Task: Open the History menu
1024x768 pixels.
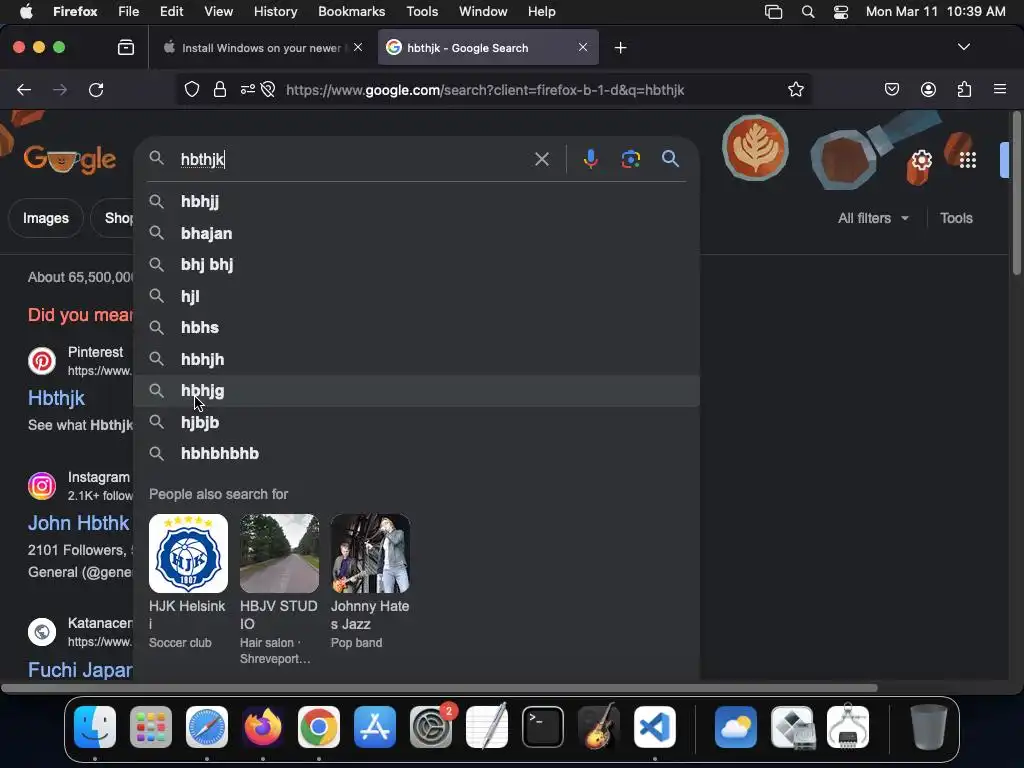Action: 275,12
